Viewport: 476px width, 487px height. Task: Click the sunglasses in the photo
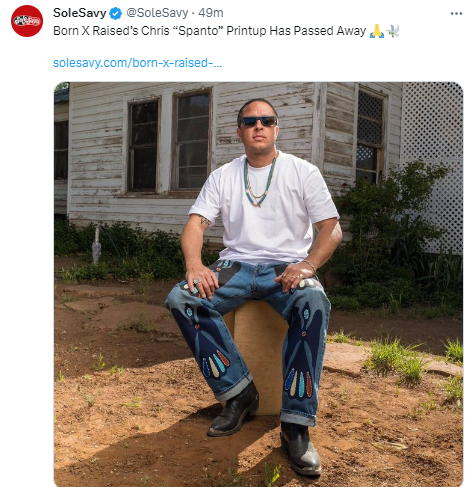coord(259,121)
